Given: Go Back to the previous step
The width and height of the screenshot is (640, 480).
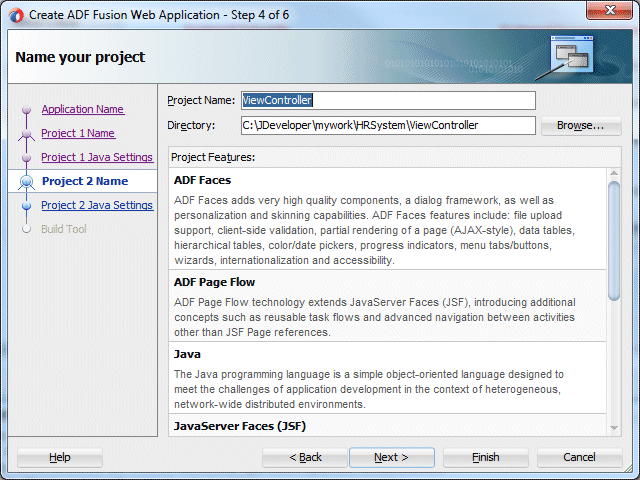Looking at the screenshot, I should (x=305, y=458).
